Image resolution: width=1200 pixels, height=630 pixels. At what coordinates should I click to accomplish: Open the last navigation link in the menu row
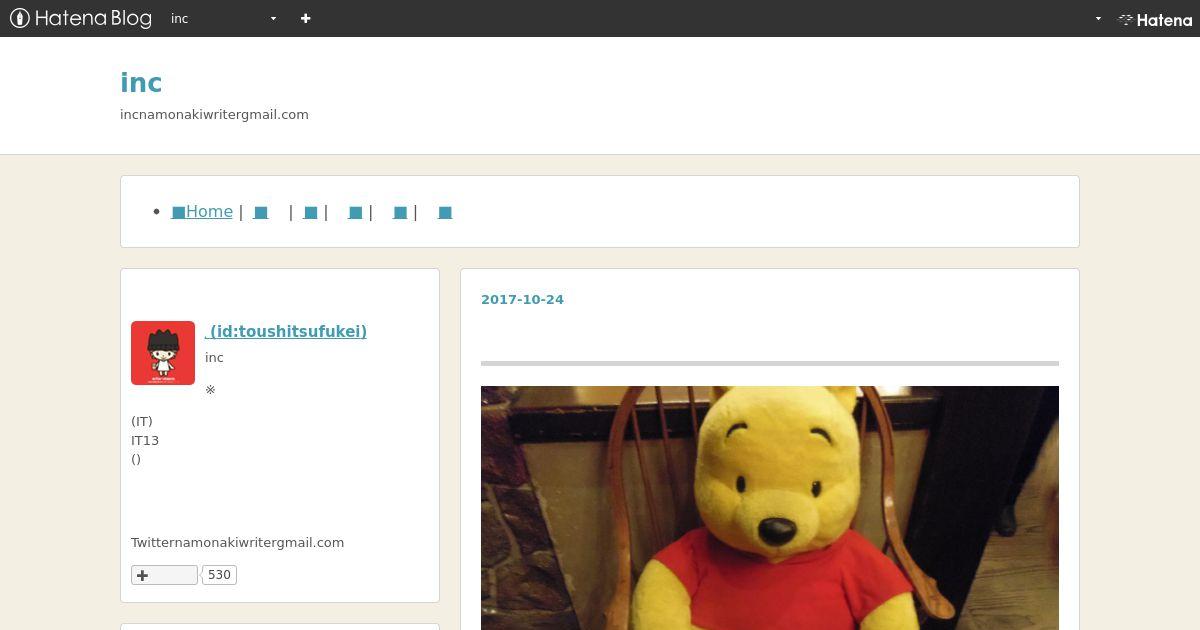click(445, 212)
